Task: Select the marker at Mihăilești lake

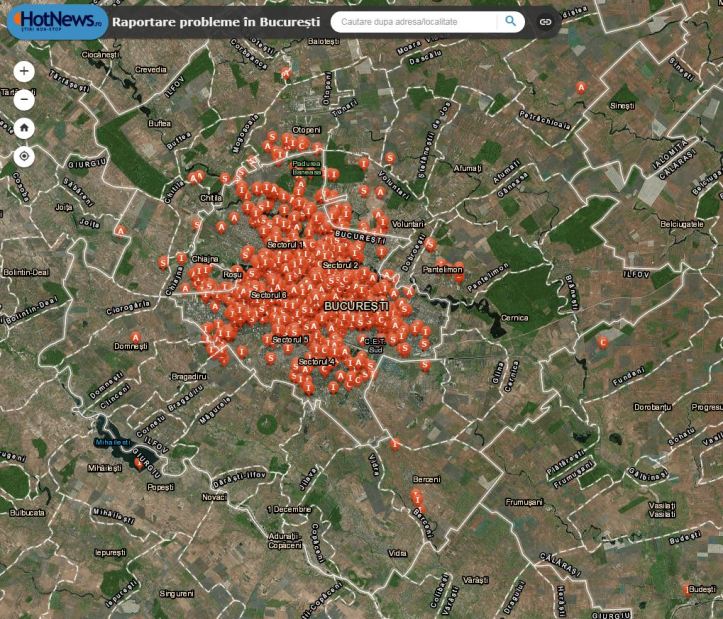Action: coord(138,463)
